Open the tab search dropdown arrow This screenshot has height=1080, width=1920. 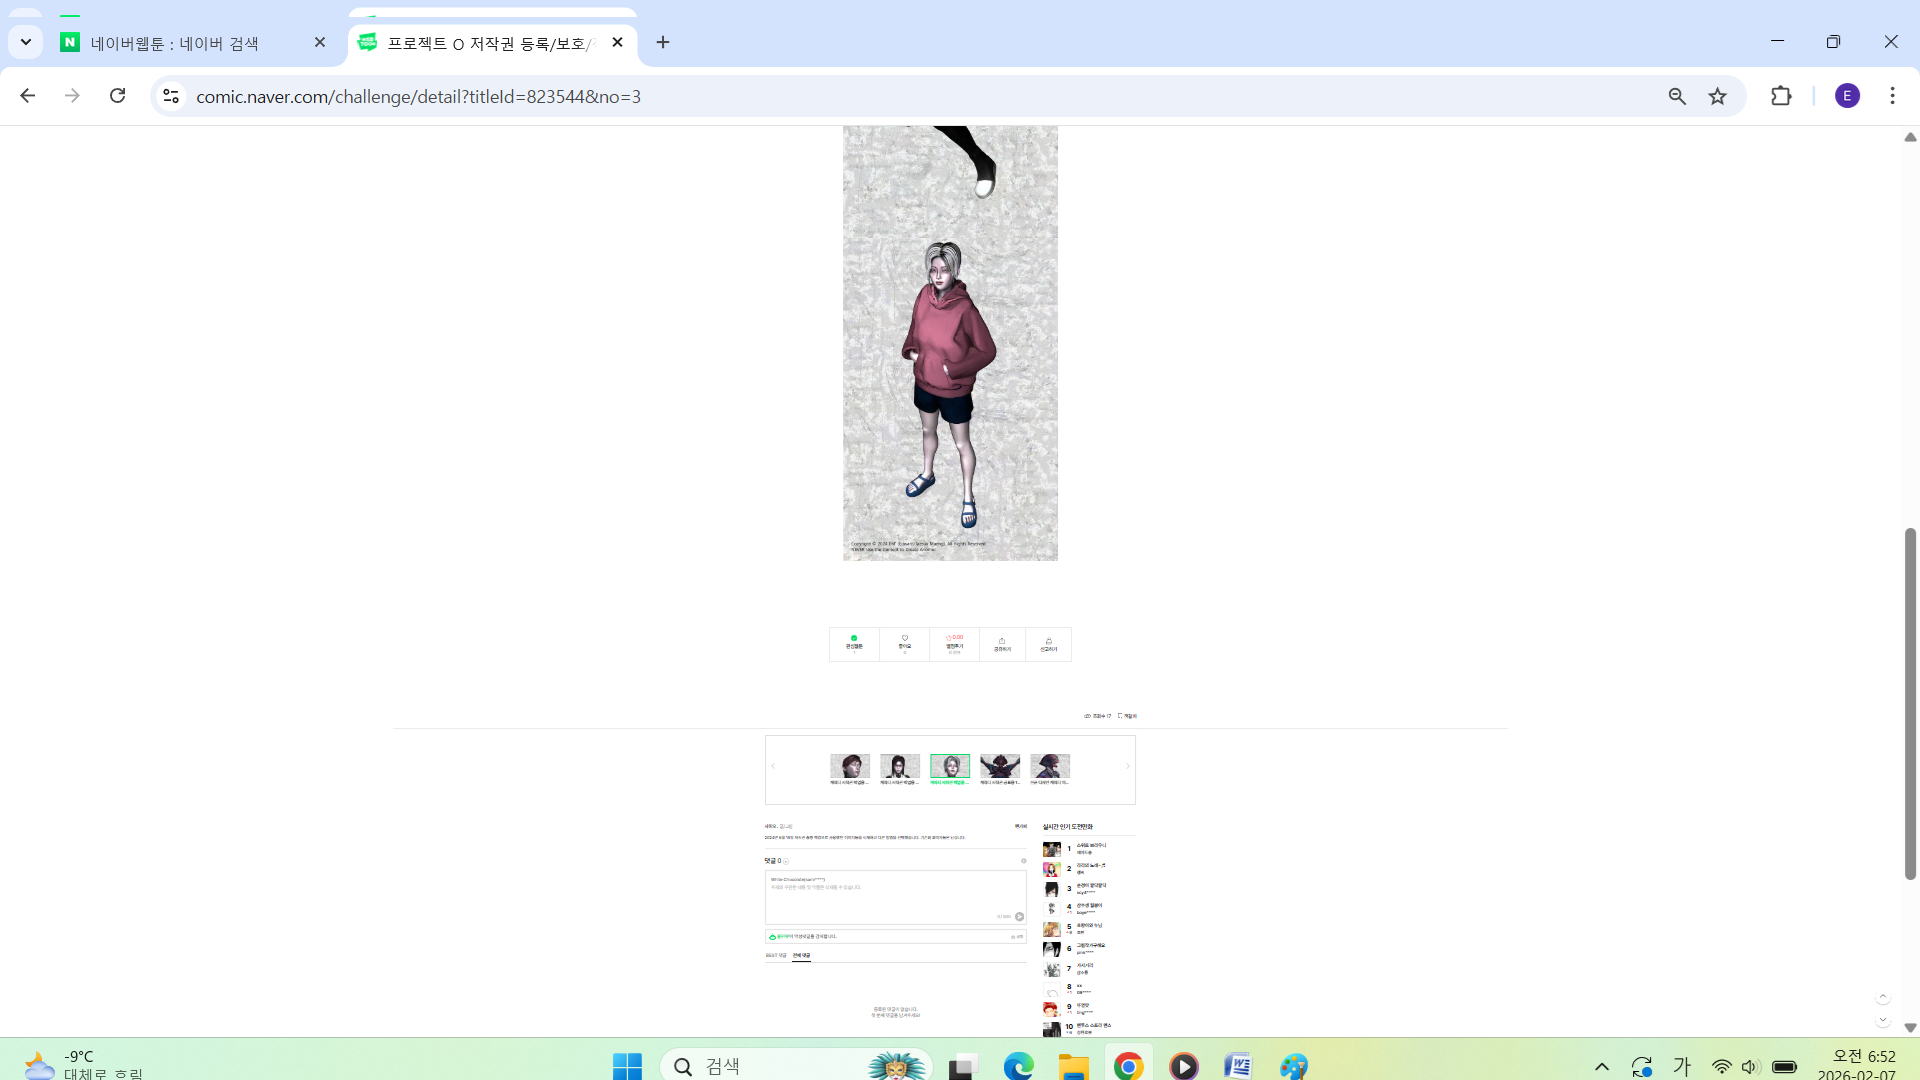point(26,42)
